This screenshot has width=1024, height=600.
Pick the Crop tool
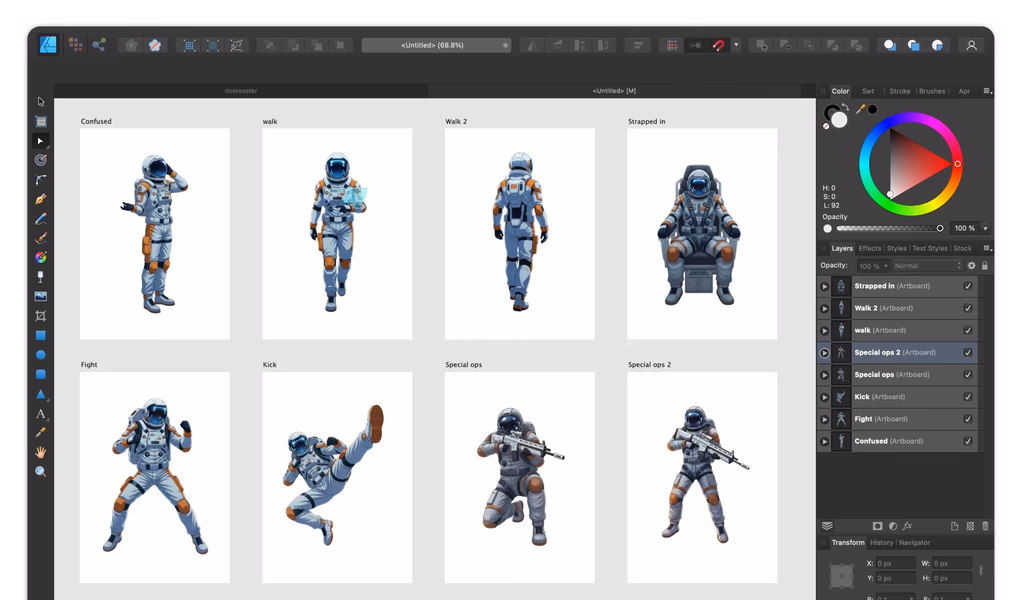coord(40,316)
